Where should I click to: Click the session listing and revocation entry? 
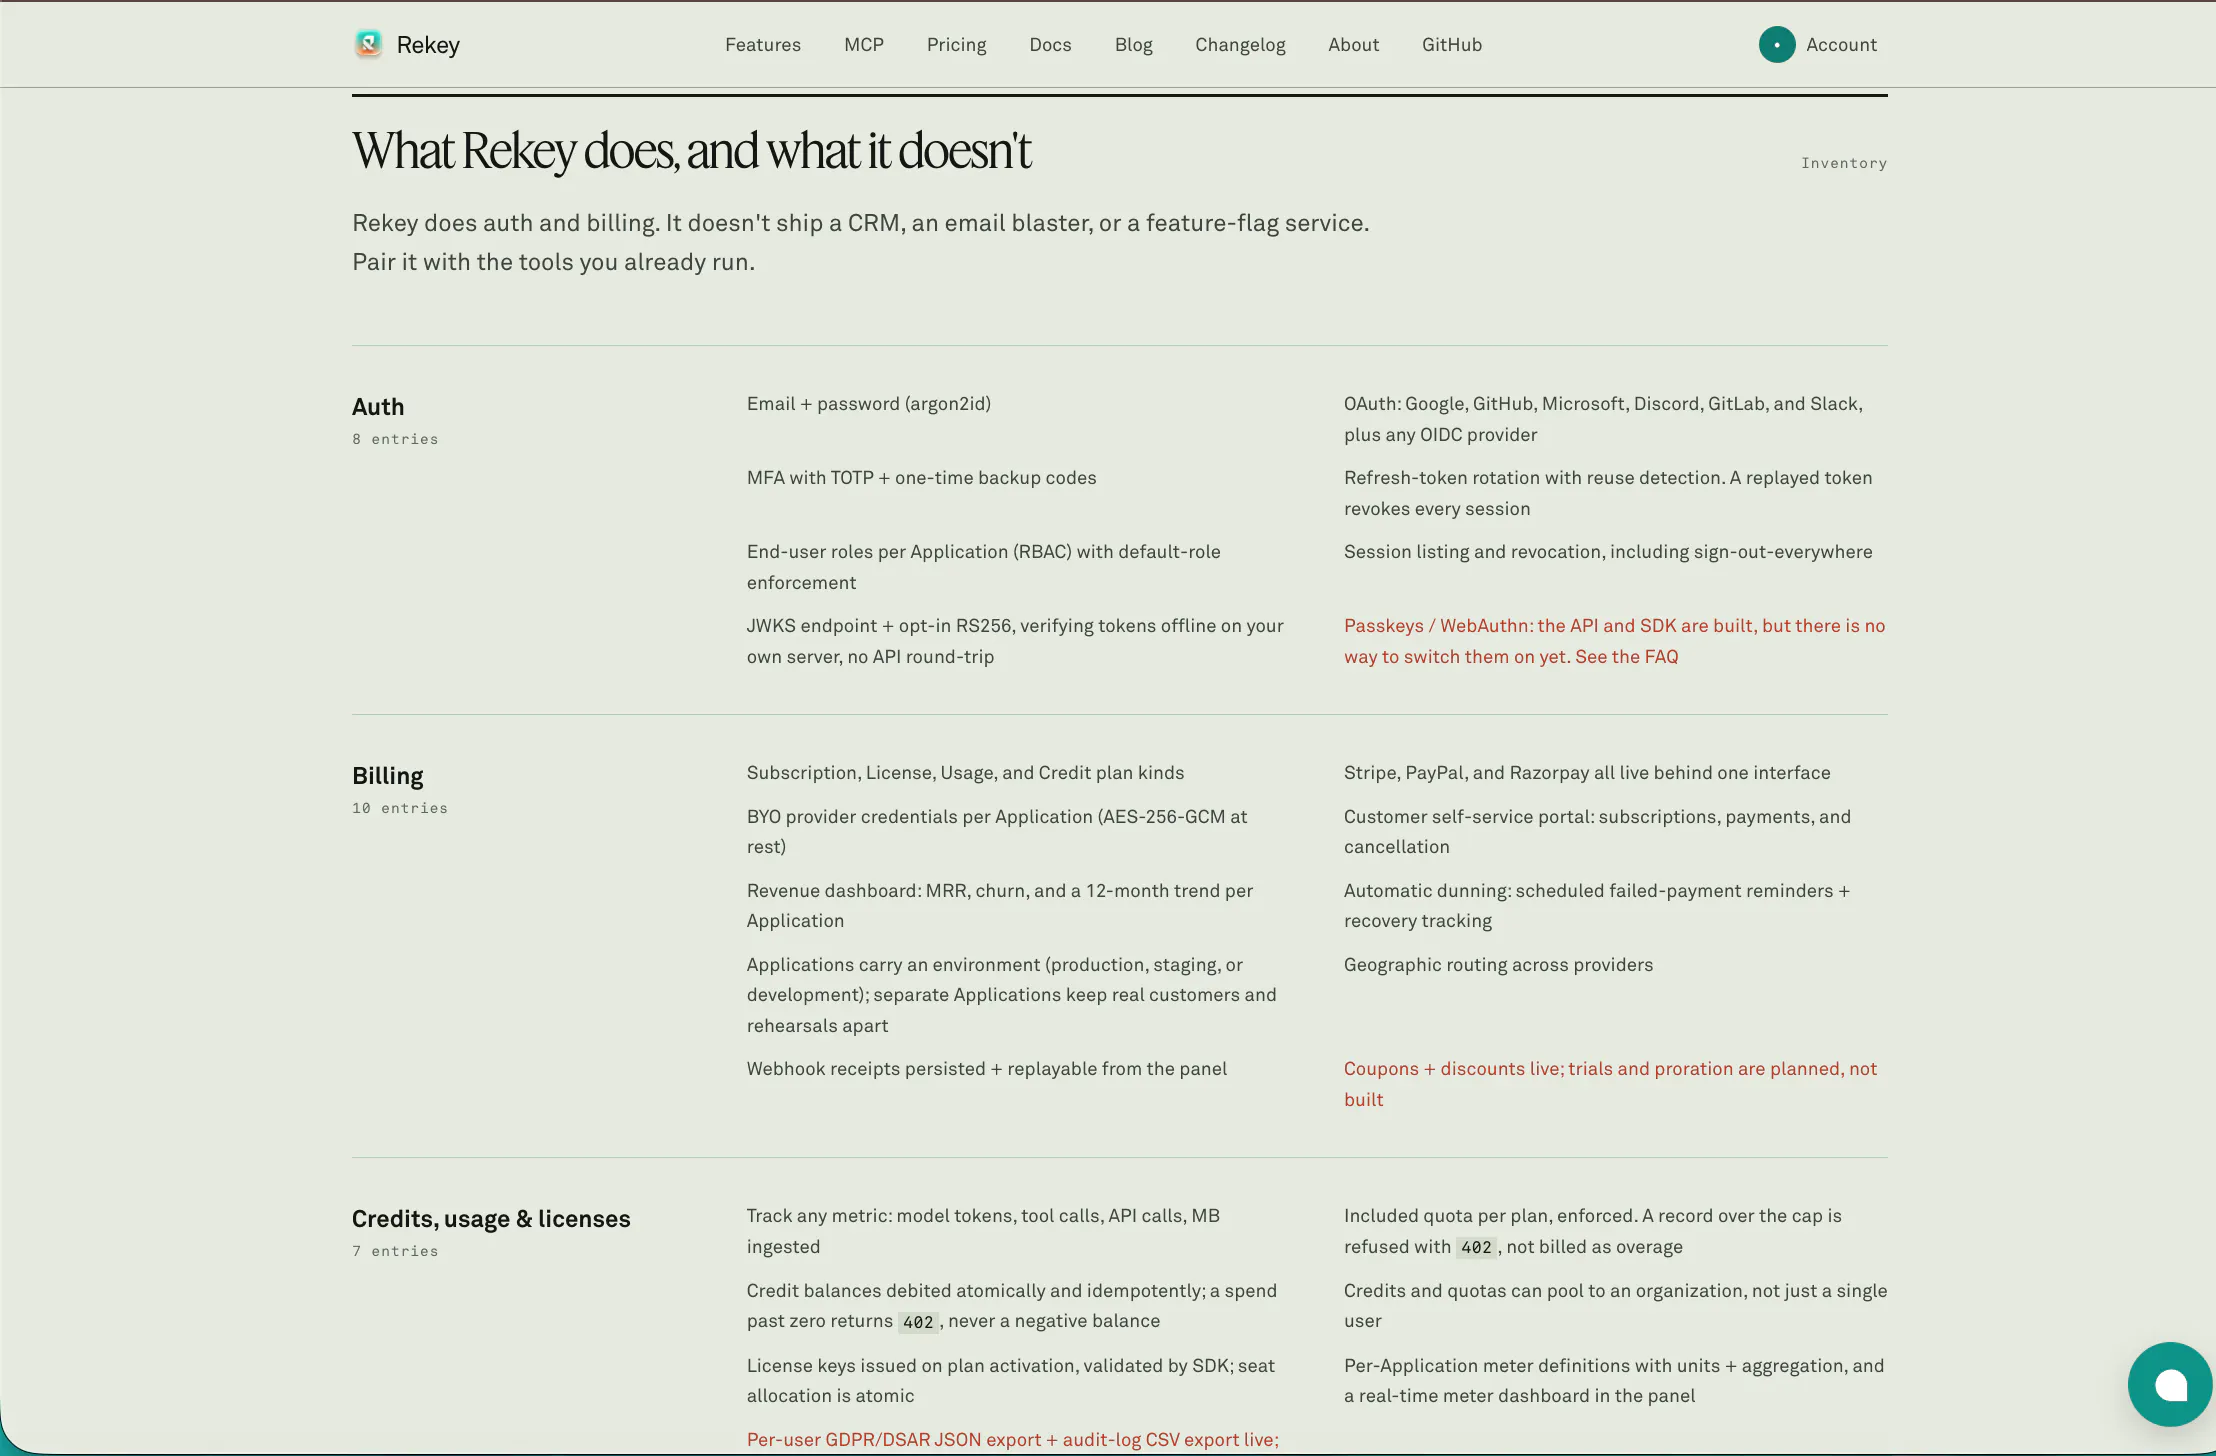pos(1608,552)
